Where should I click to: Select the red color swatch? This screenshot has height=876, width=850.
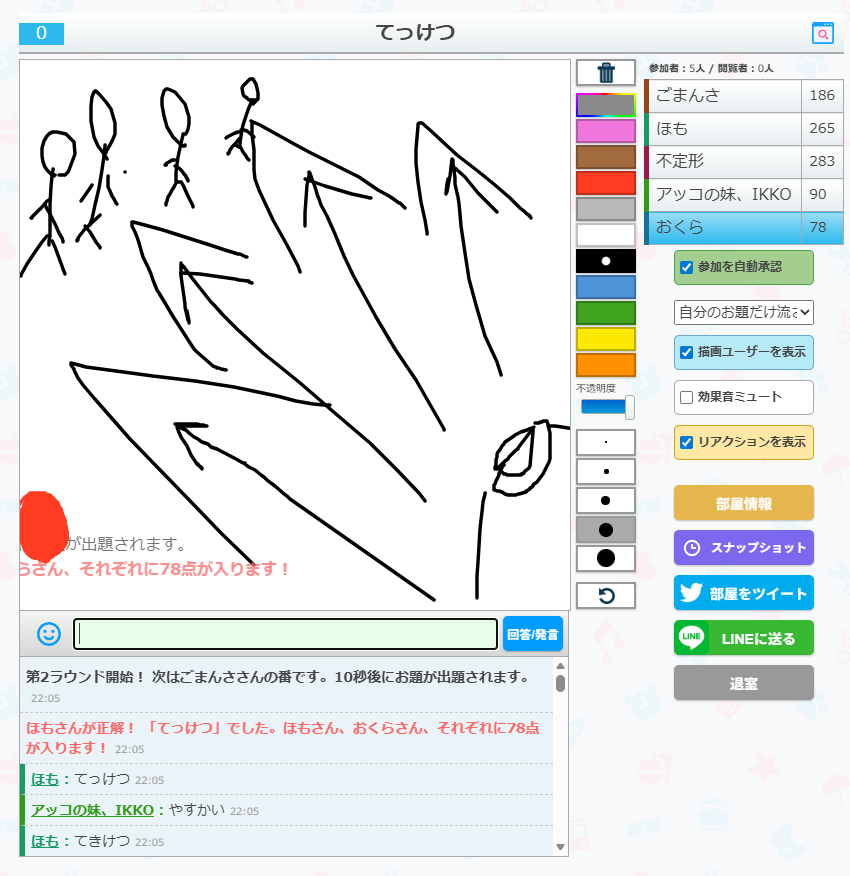[605, 182]
